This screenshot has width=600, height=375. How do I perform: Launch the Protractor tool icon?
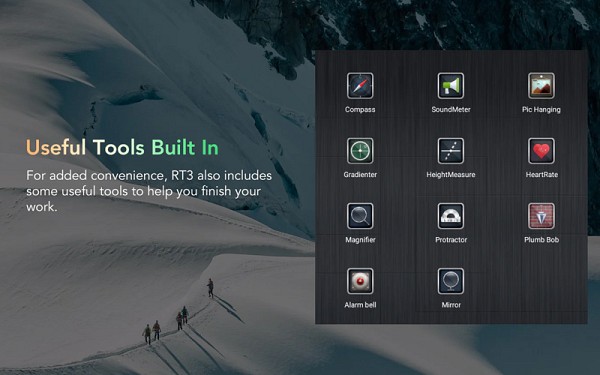pos(451,216)
